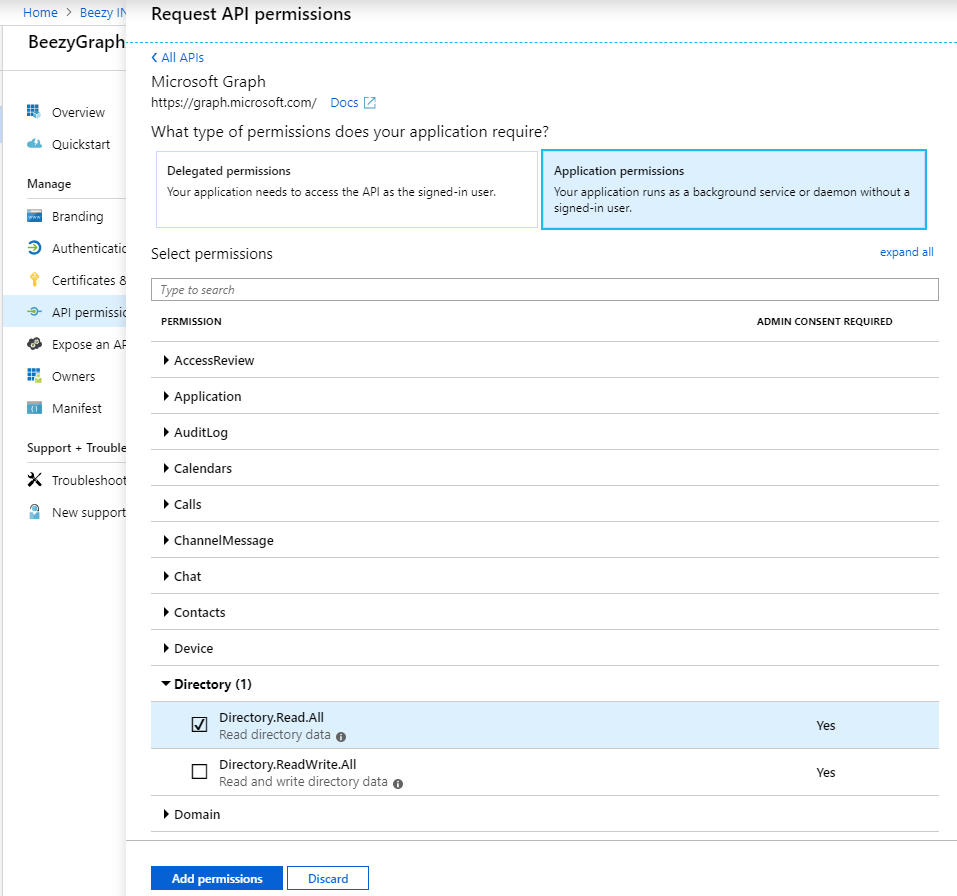
Task: Click the Authentication arrow icon
Action: [x=34, y=248]
